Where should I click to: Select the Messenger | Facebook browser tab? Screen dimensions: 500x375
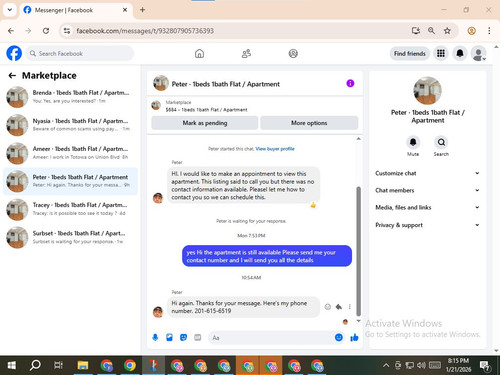point(76,10)
